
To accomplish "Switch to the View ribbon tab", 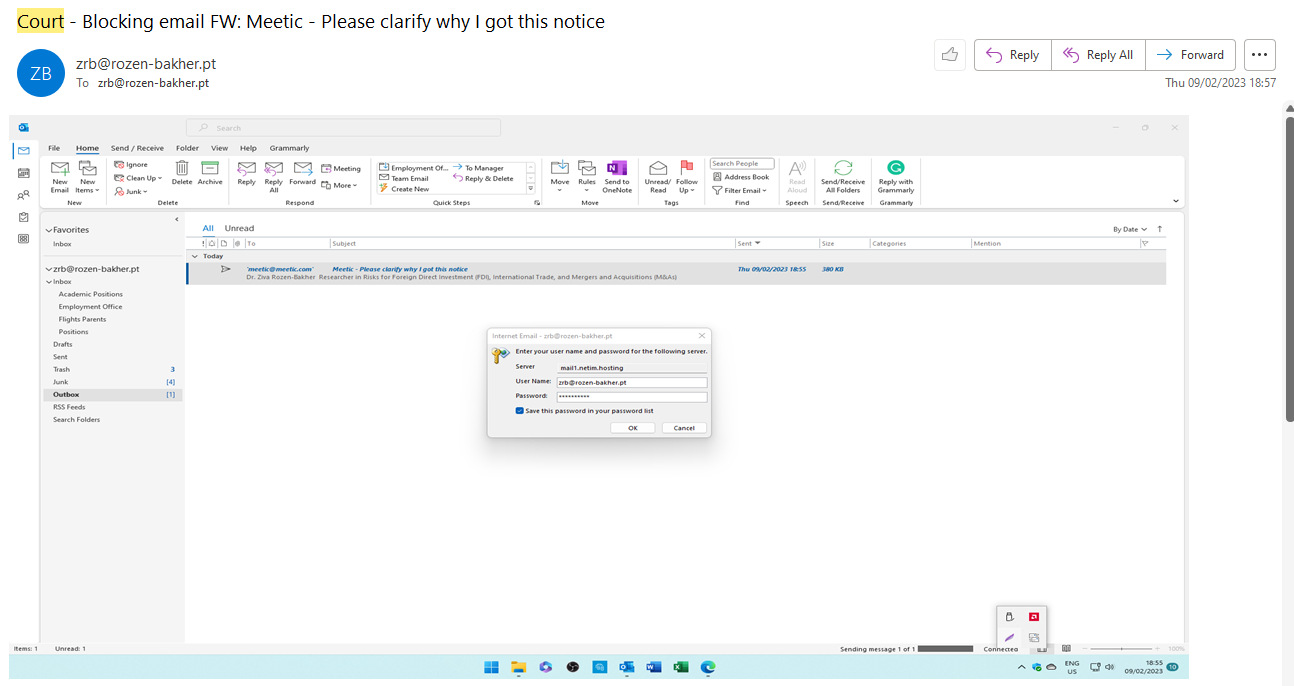I will (220, 148).
